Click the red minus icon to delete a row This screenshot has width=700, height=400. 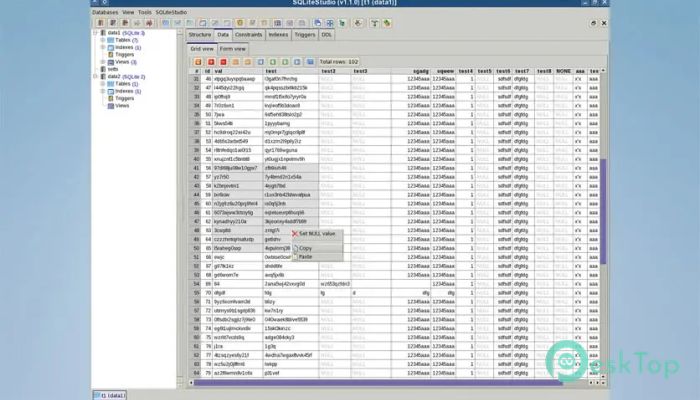(x=223, y=62)
